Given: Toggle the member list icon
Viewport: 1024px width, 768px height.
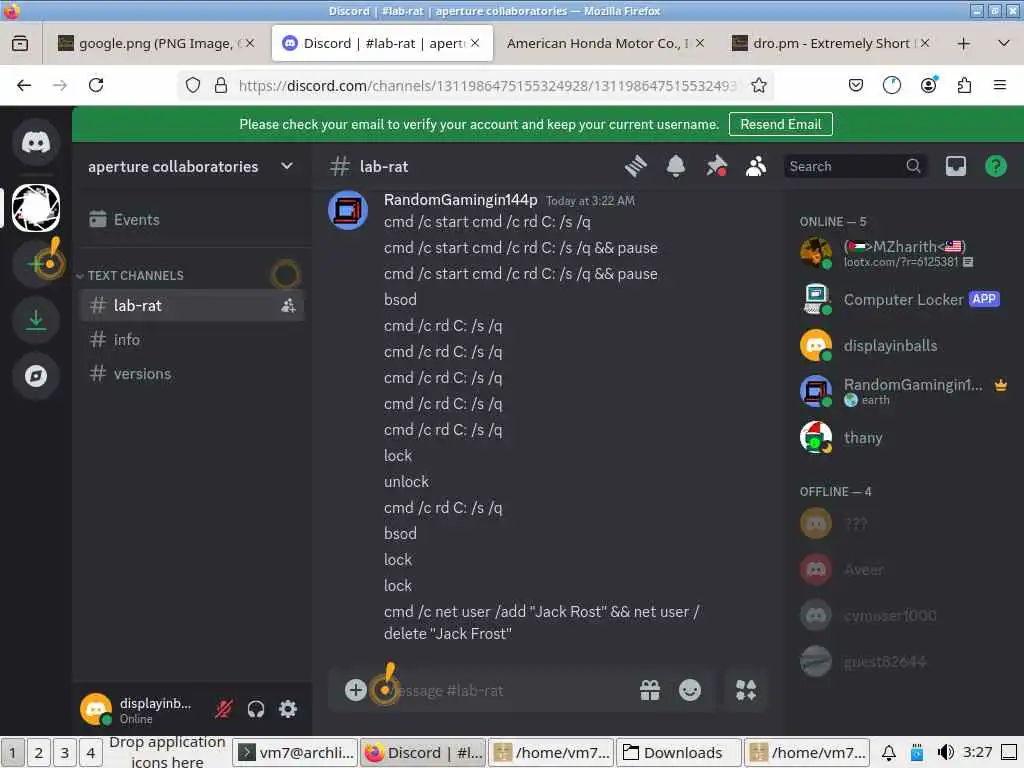Looking at the screenshot, I should pos(756,167).
